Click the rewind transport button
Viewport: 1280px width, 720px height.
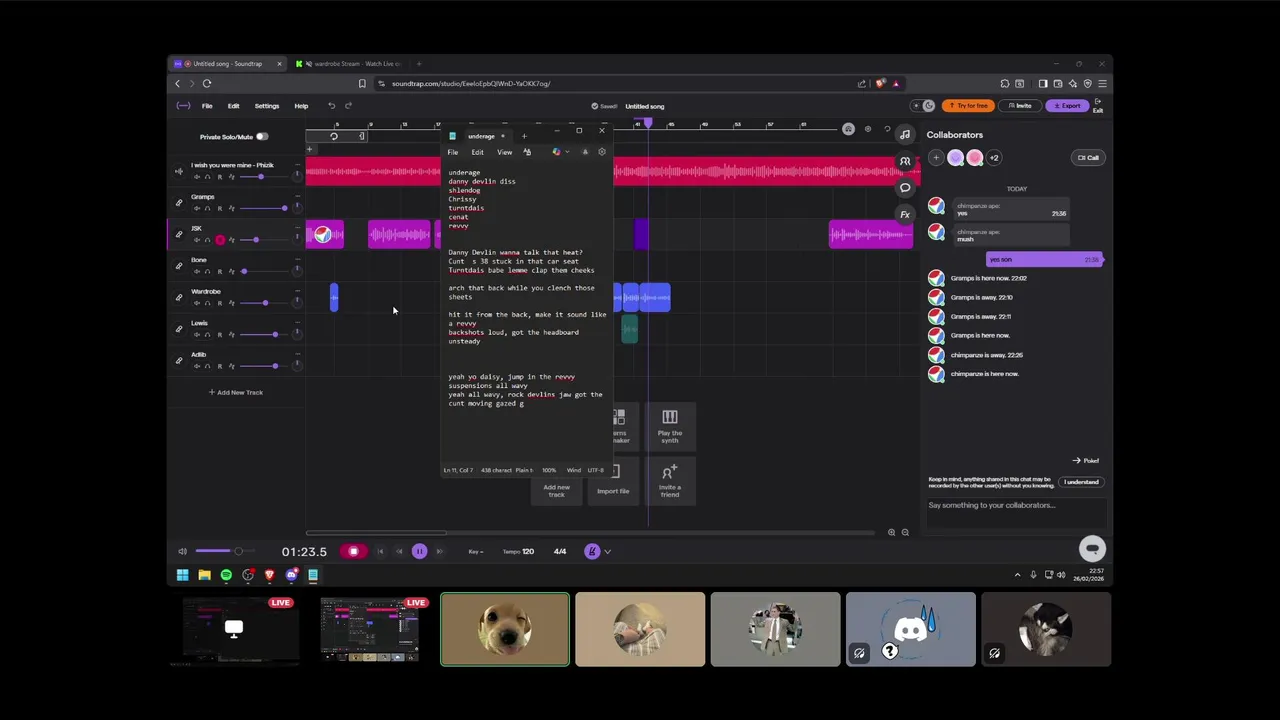point(399,551)
